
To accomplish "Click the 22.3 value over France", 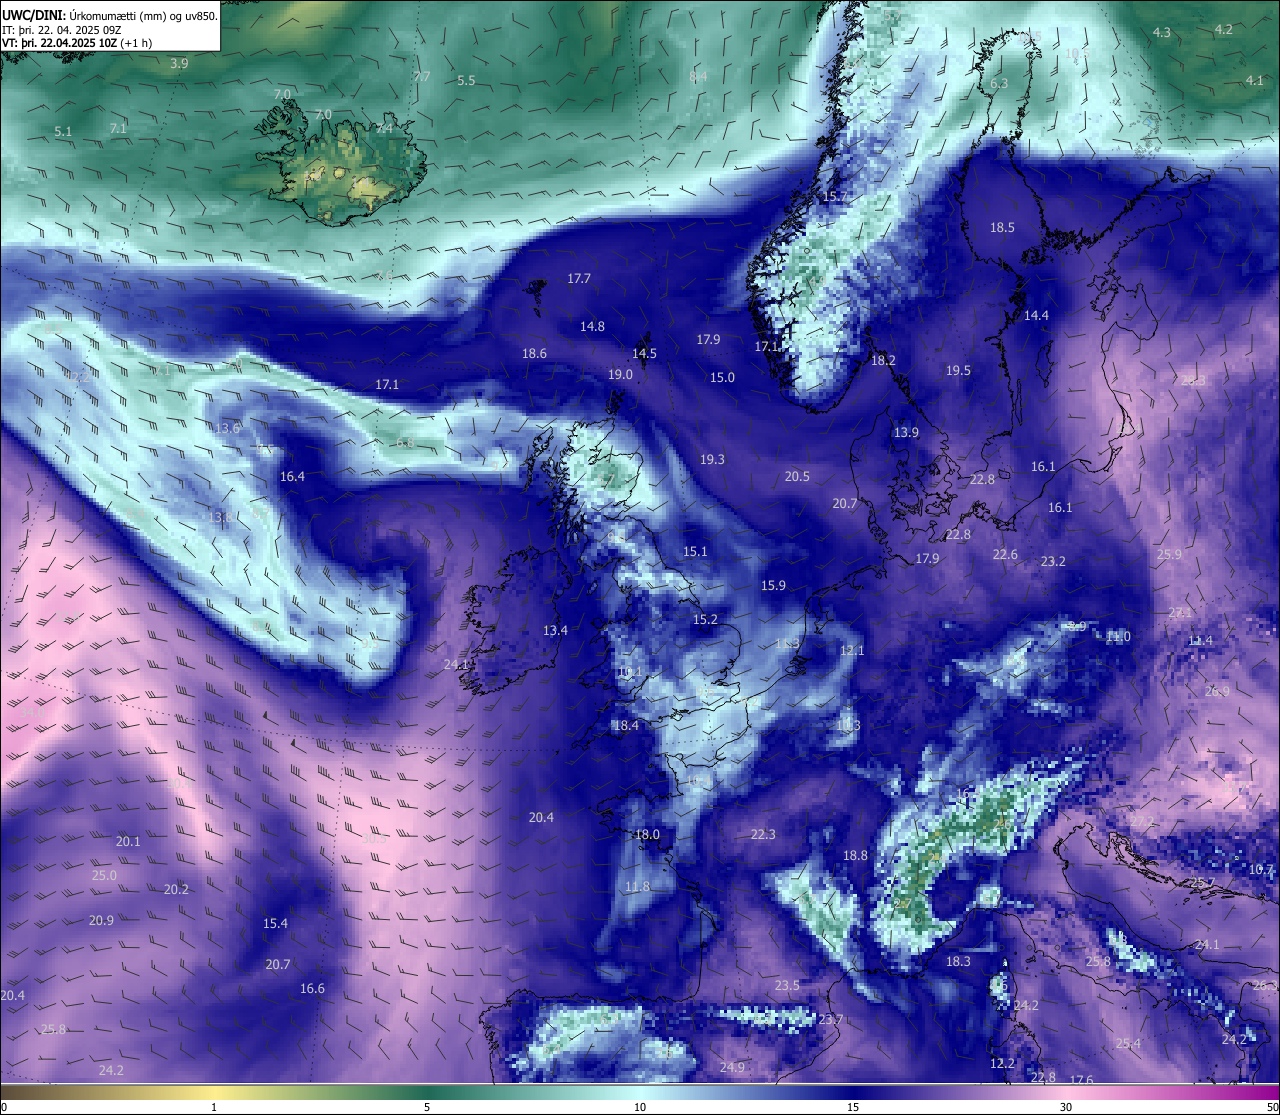I will tap(763, 835).
